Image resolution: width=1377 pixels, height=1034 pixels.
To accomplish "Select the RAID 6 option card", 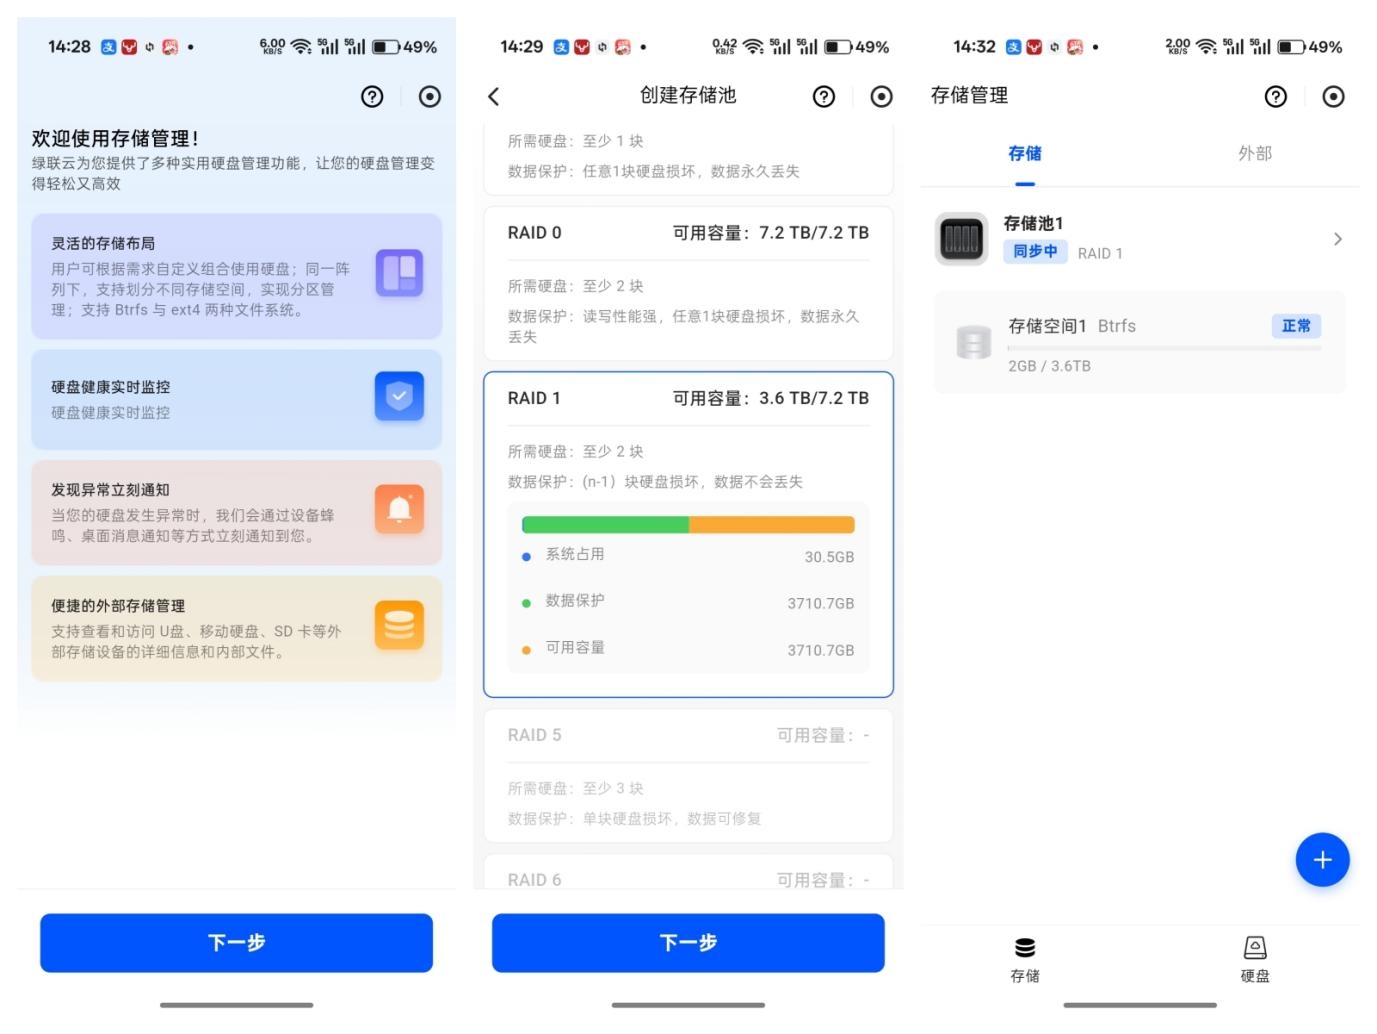I will 688,871.
